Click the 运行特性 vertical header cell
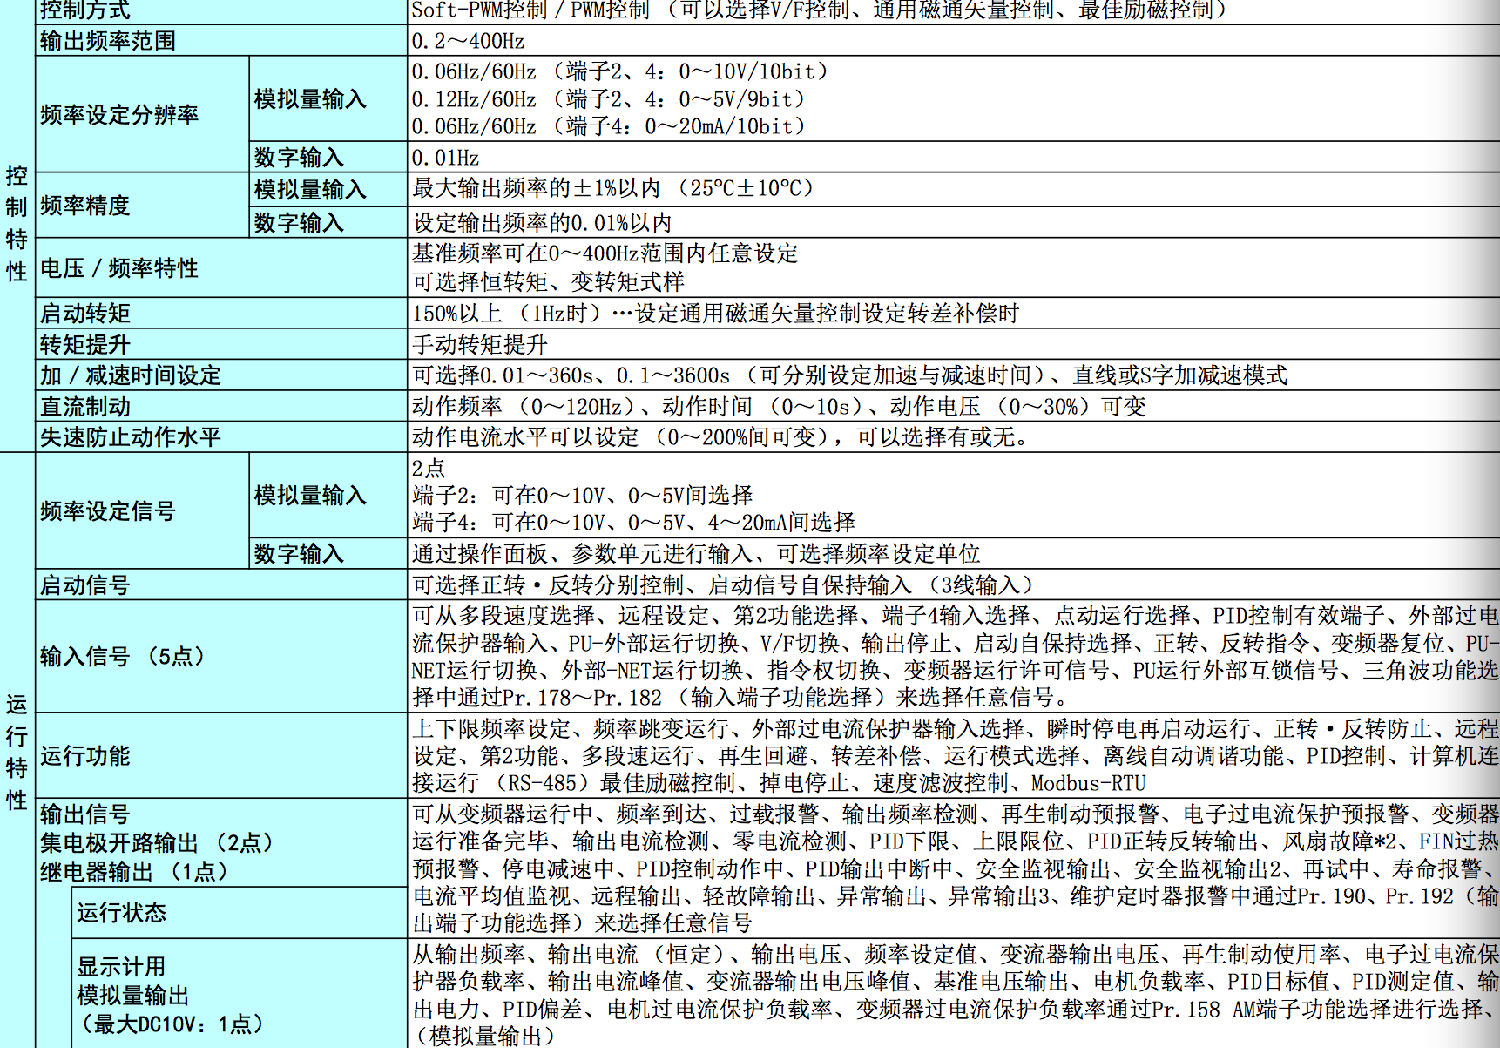The image size is (1500, 1048). tap(17, 752)
